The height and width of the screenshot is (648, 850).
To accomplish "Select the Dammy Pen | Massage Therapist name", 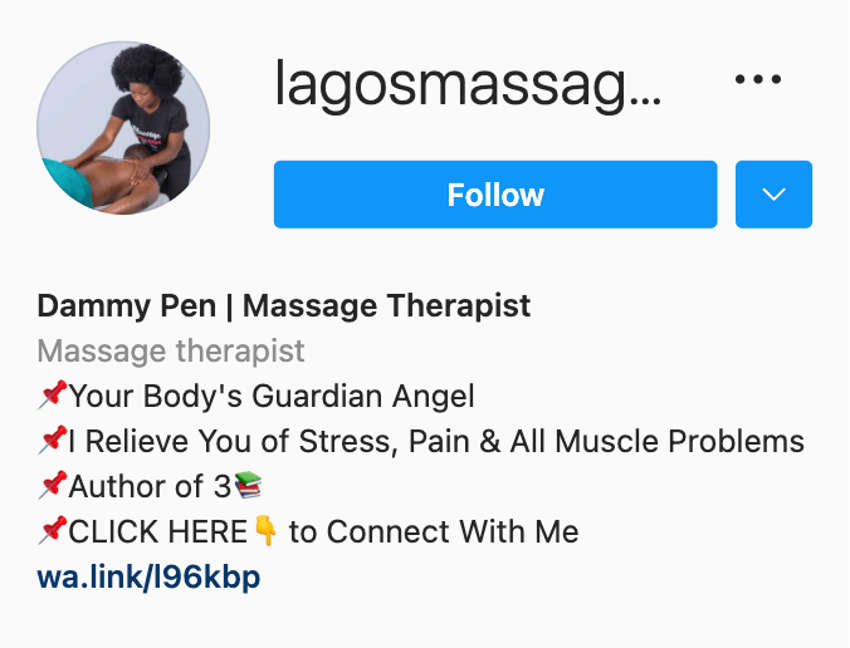I will (x=284, y=306).
